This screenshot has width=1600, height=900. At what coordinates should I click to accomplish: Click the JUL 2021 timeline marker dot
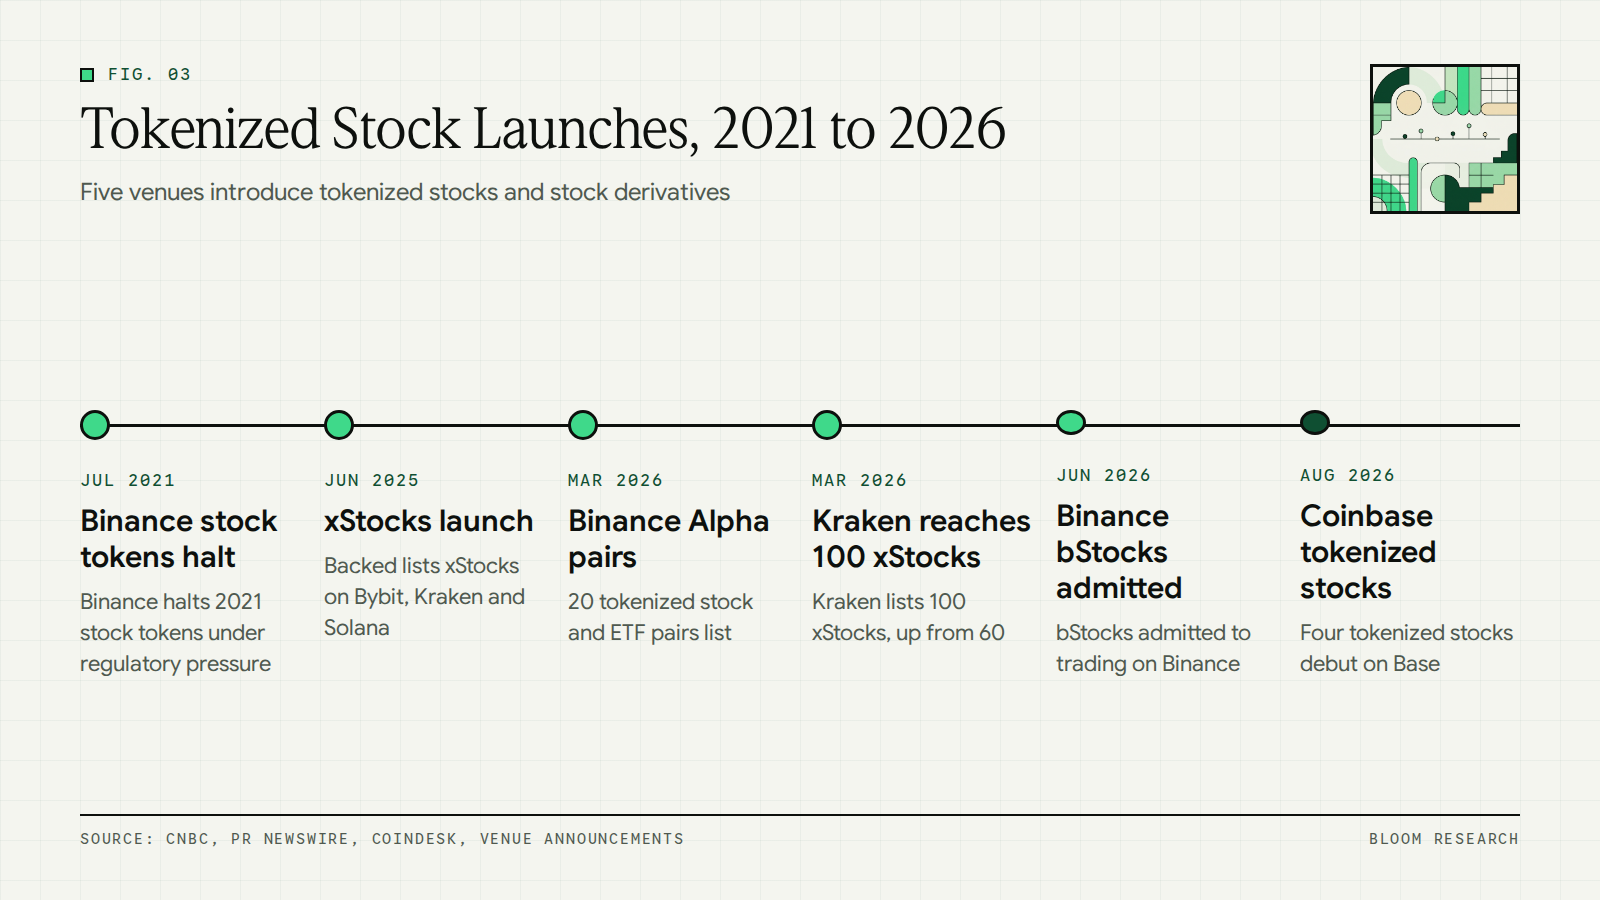(95, 425)
